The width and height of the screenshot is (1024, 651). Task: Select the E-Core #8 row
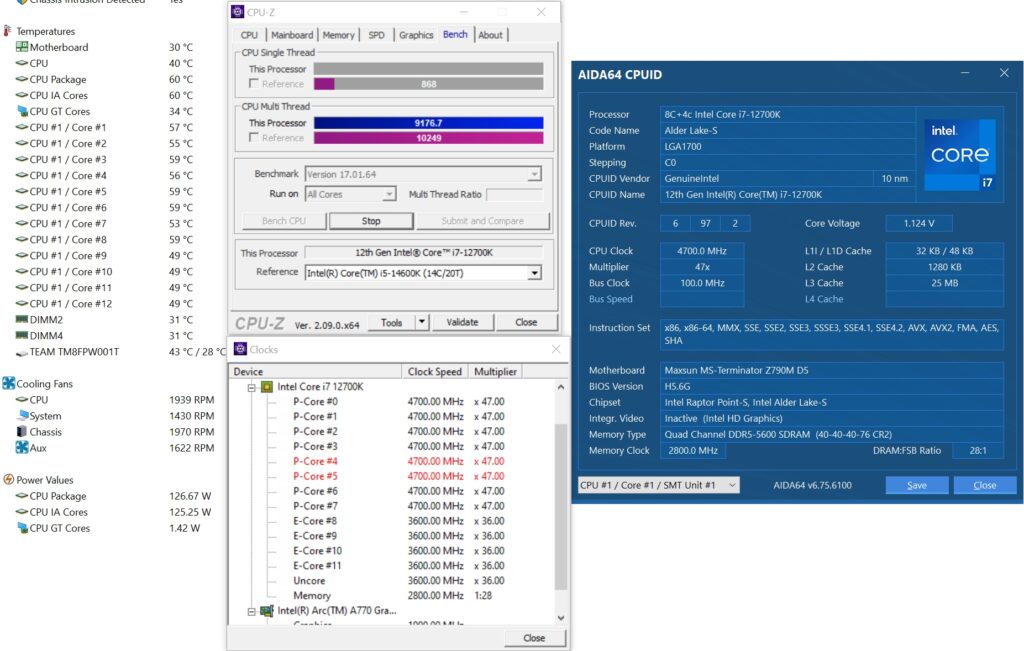(398, 521)
